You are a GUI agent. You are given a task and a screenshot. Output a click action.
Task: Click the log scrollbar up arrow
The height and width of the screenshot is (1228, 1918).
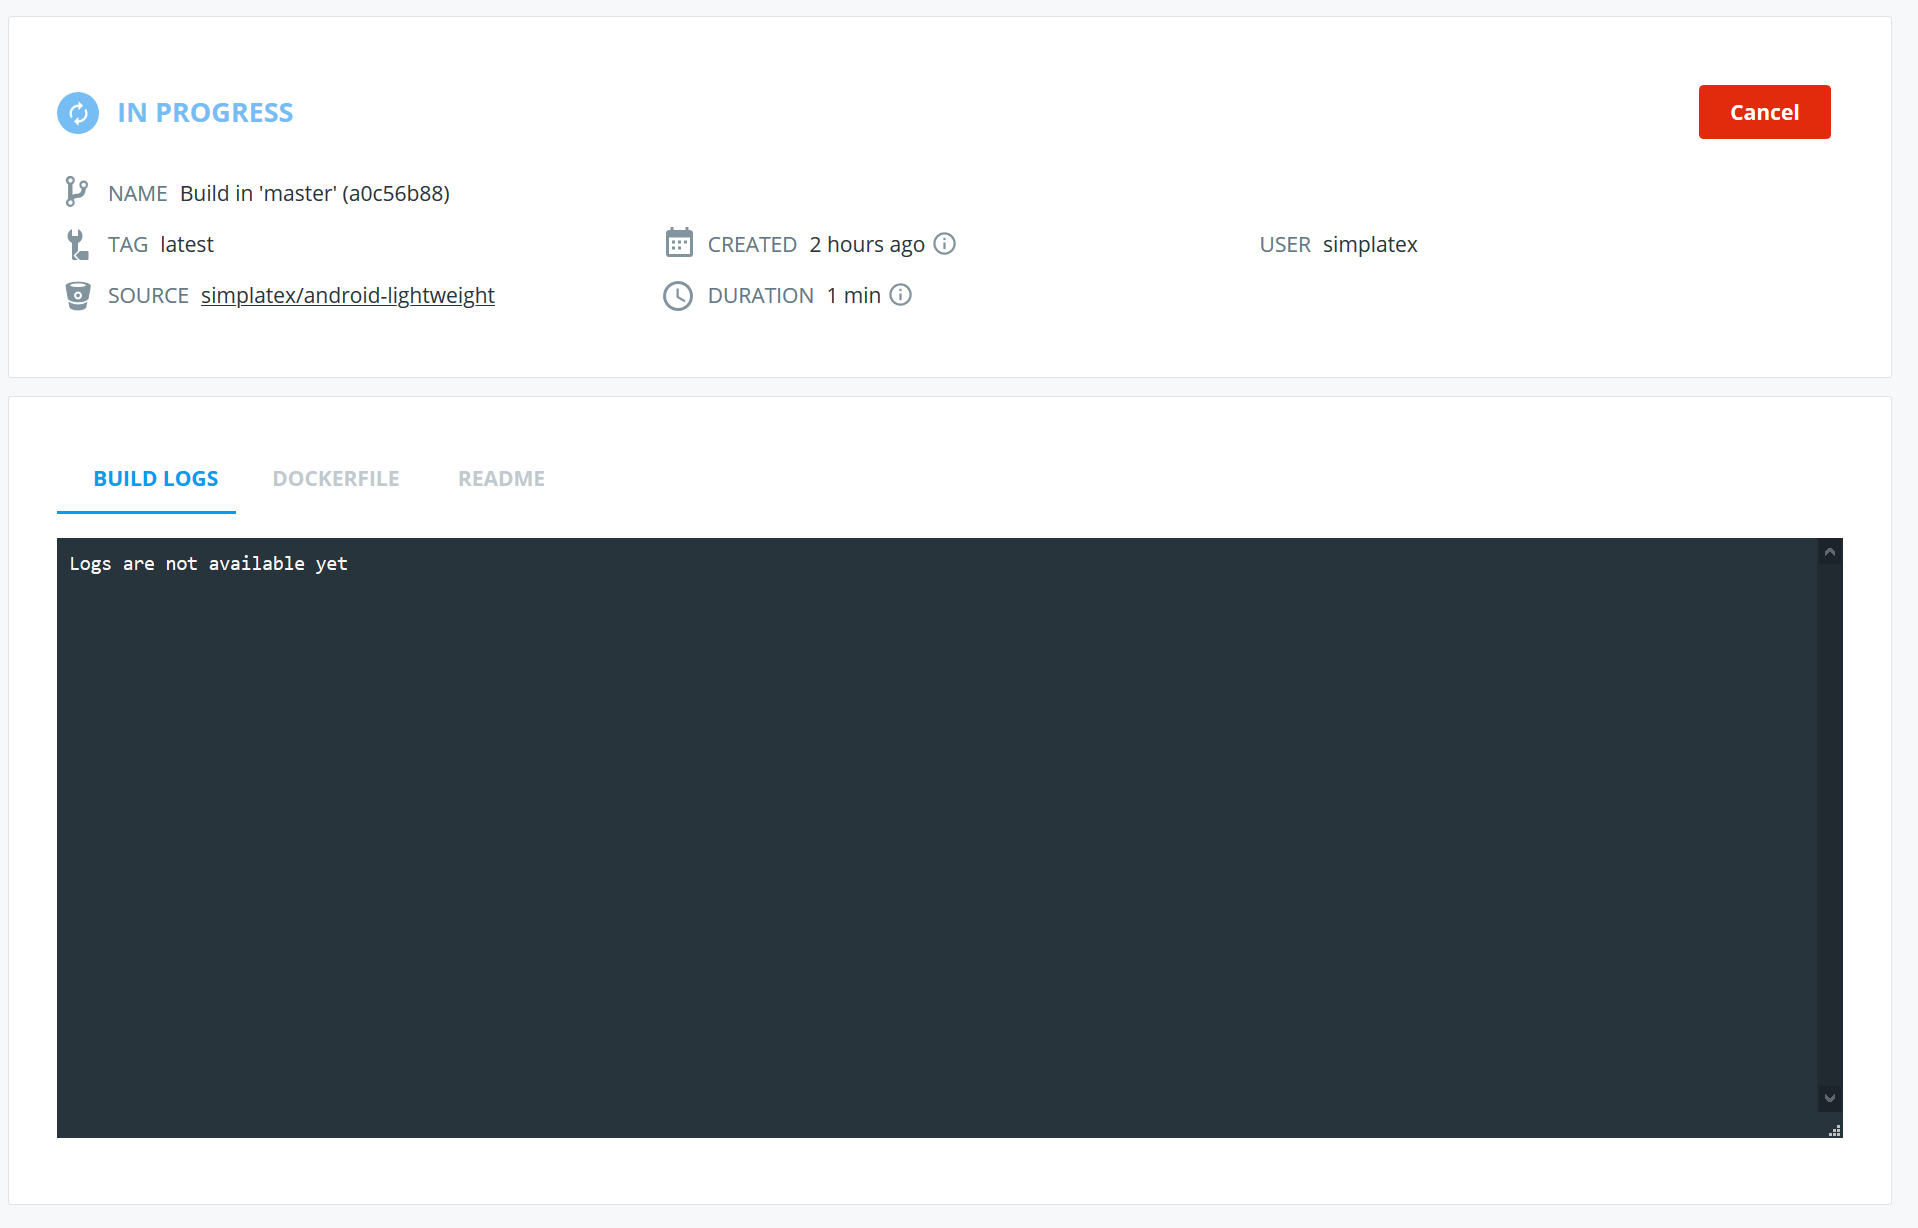[1830, 552]
